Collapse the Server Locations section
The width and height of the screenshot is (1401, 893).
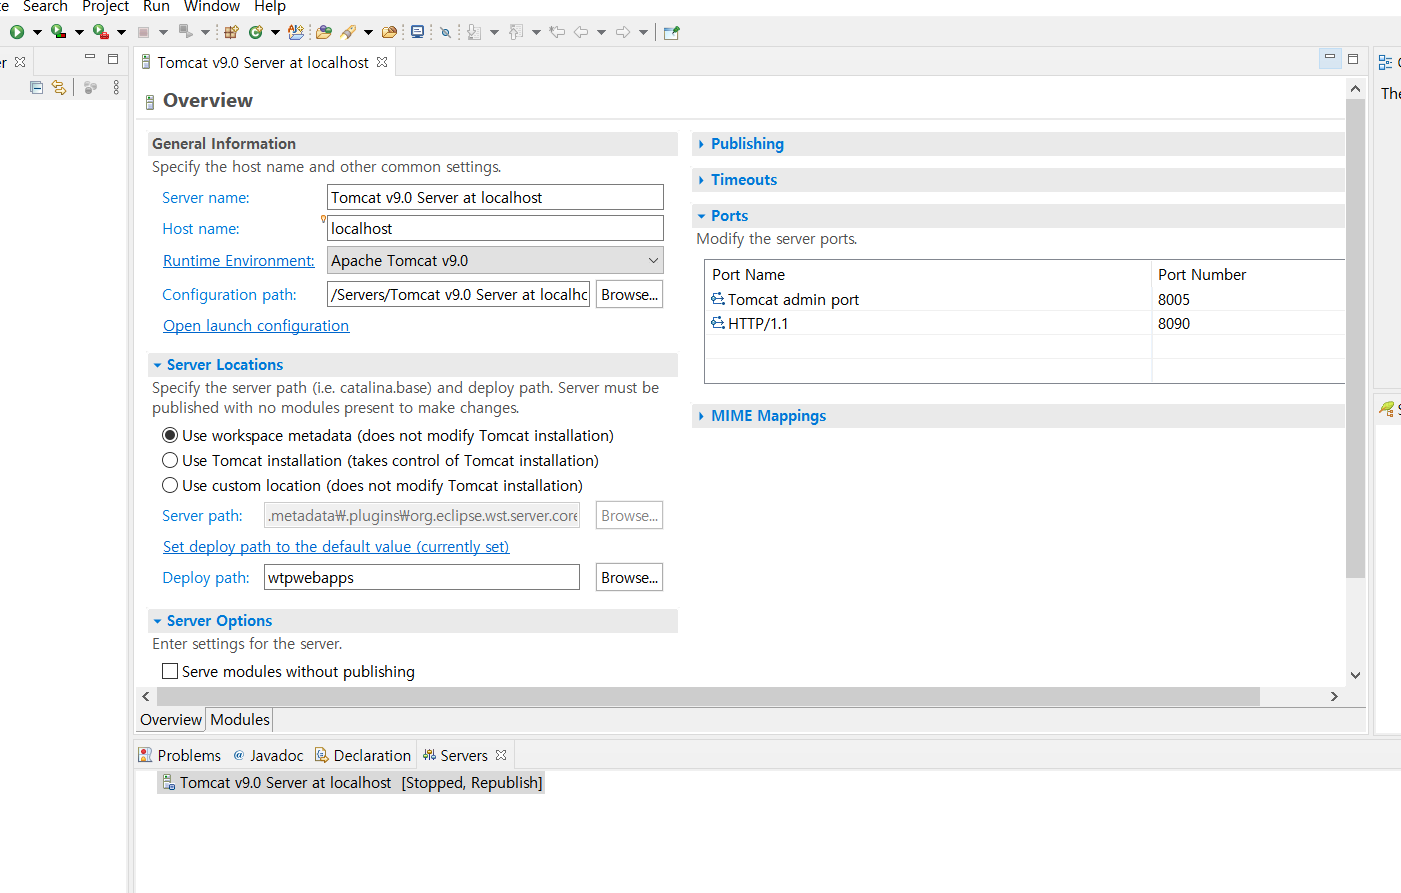(x=157, y=365)
